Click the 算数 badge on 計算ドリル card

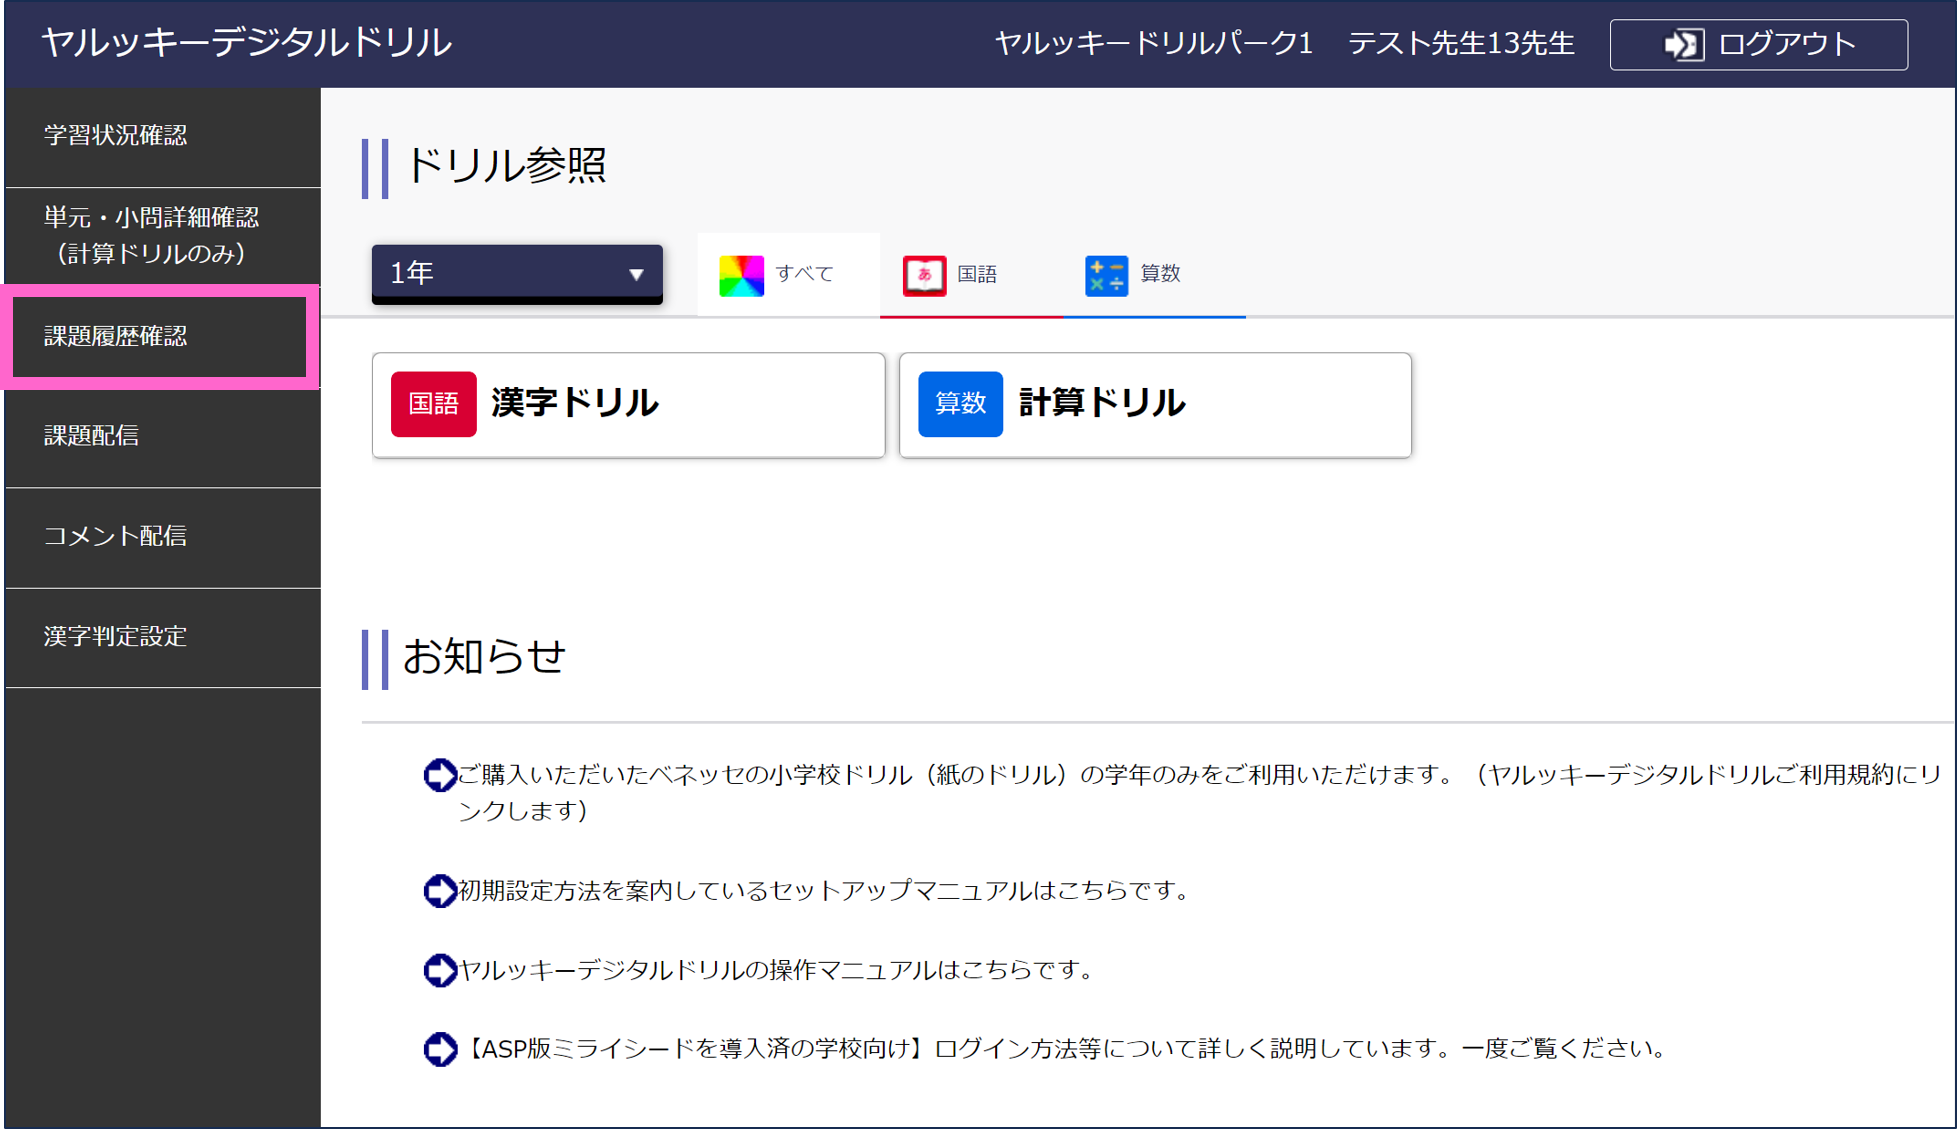point(960,404)
